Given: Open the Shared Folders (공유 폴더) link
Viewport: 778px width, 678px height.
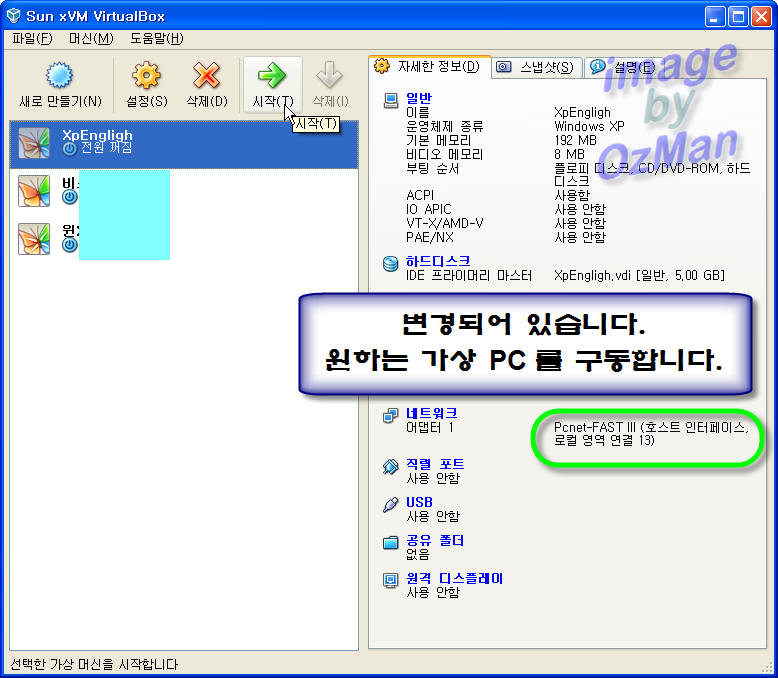Looking at the screenshot, I should [x=435, y=540].
